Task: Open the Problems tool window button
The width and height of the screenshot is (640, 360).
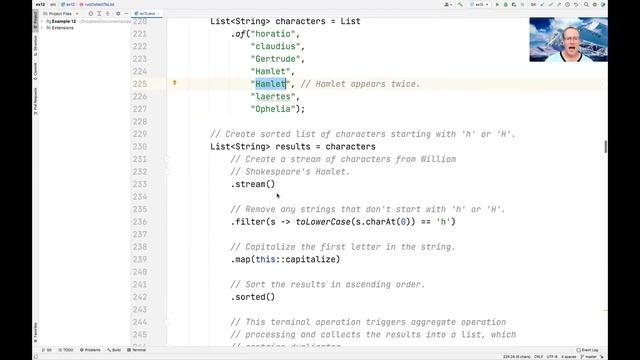Action: pos(90,350)
